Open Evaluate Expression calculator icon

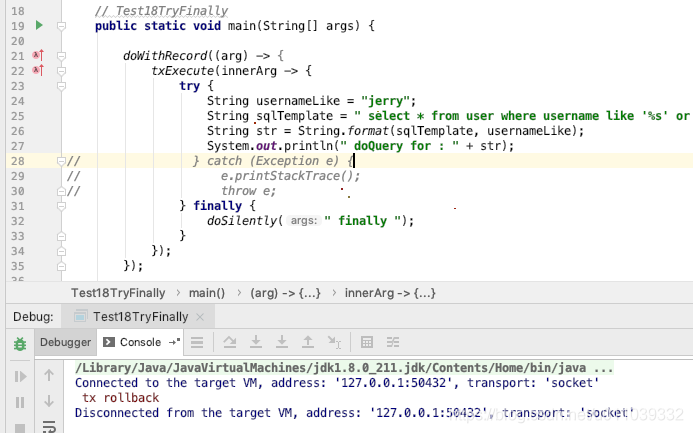tap(367, 342)
